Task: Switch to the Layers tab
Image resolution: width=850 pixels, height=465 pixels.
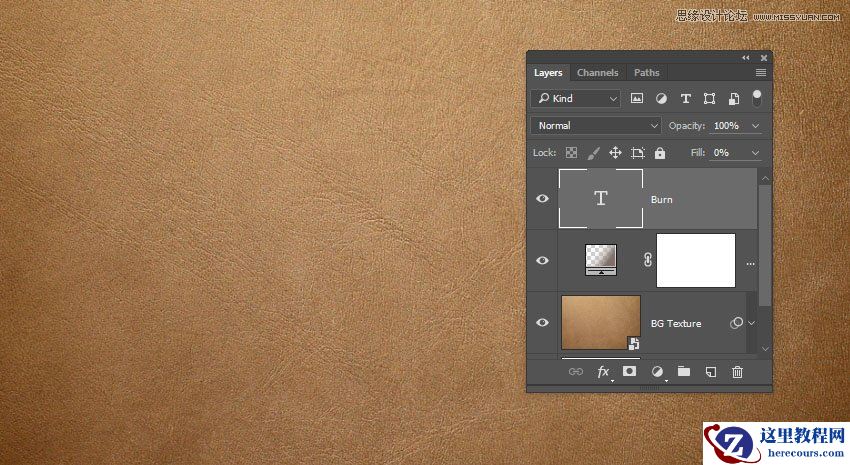Action: (548, 73)
